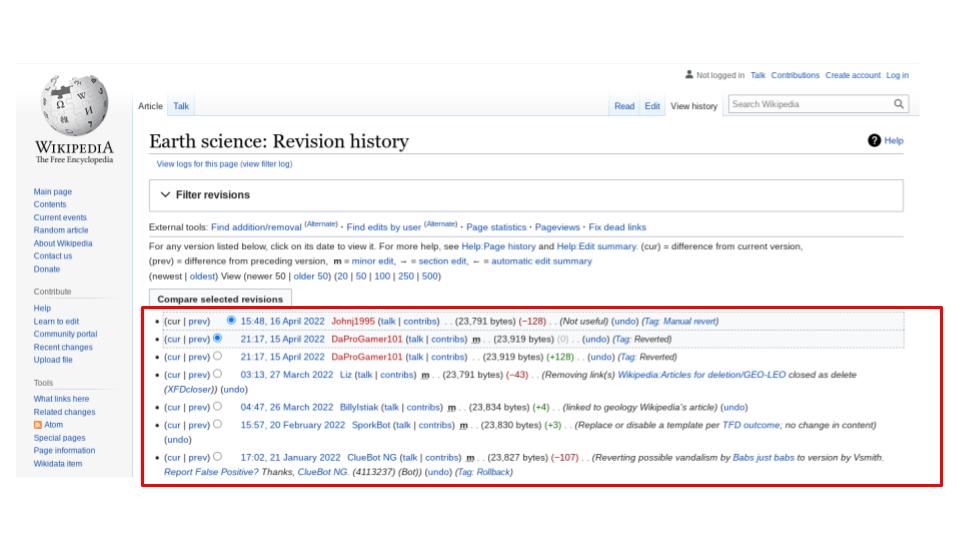Screen dimensions: 960x540
Task: Click the Atom feed icon
Action: click(x=38, y=425)
